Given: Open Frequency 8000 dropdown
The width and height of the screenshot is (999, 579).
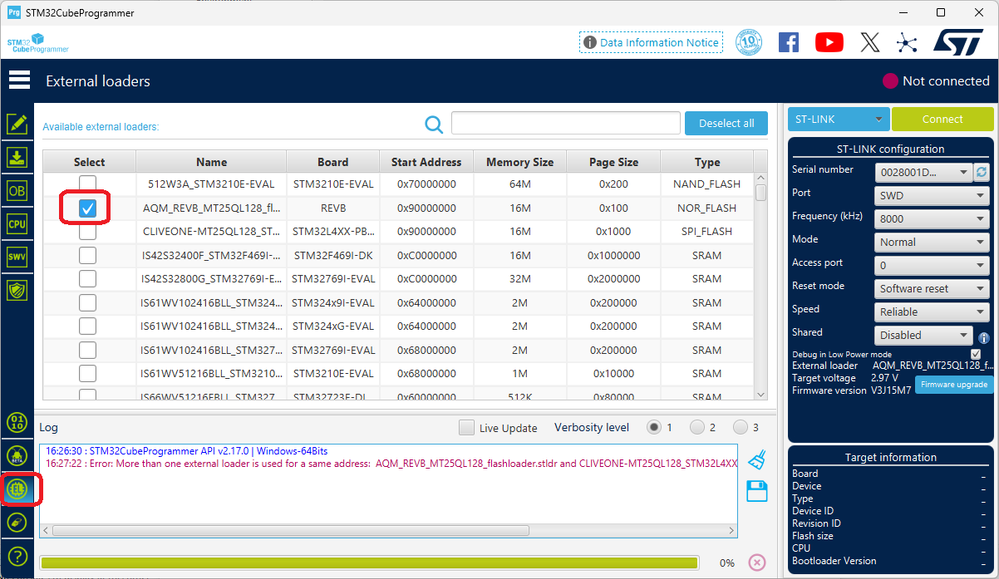Looking at the screenshot, I should (x=931, y=219).
